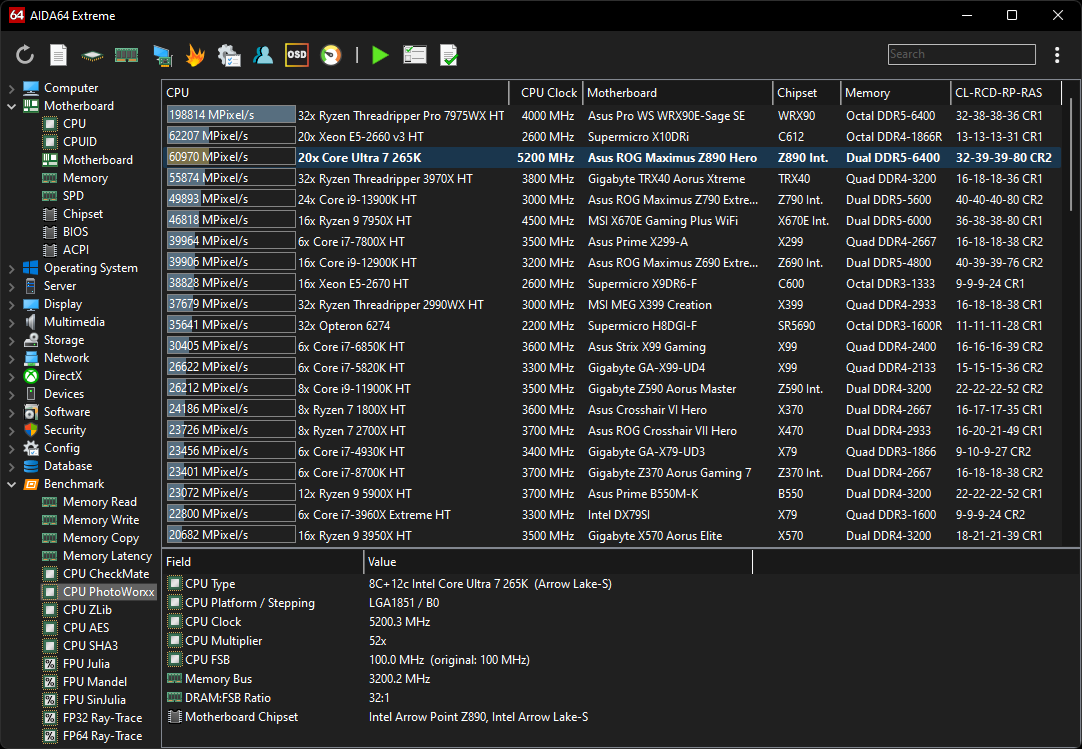Expand the Network tree node
Screen dimensions: 1082x749
(x=12, y=358)
